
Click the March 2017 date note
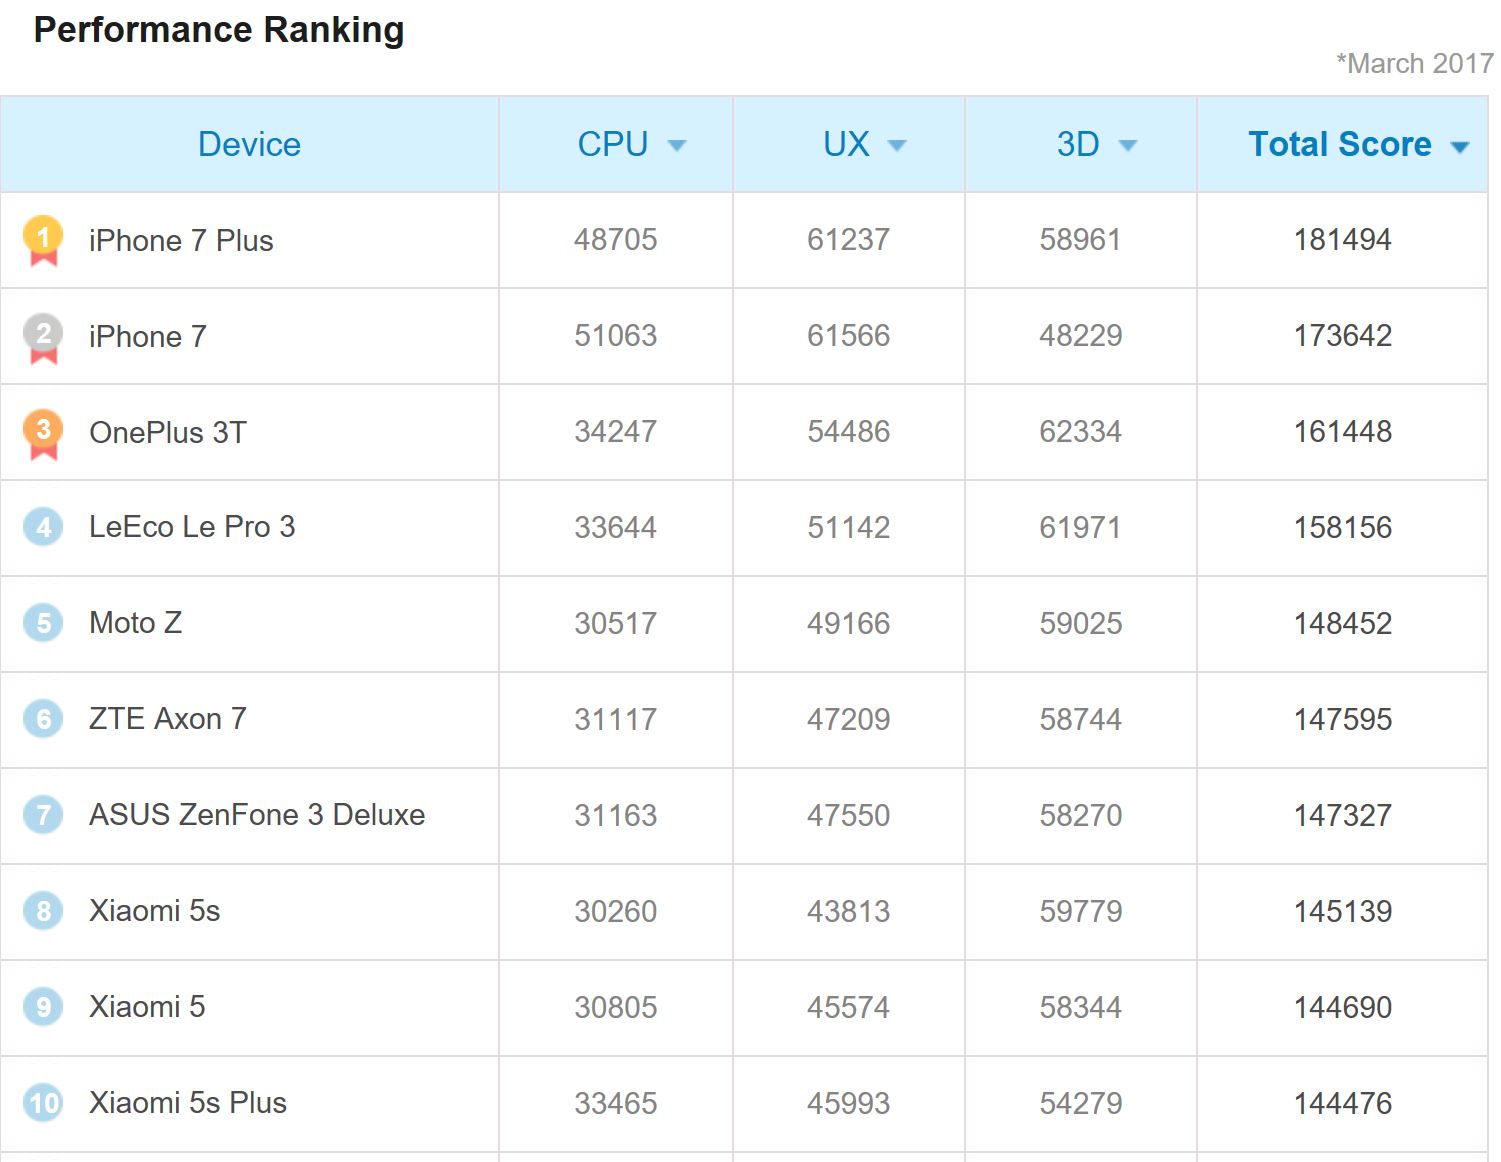pos(1415,64)
